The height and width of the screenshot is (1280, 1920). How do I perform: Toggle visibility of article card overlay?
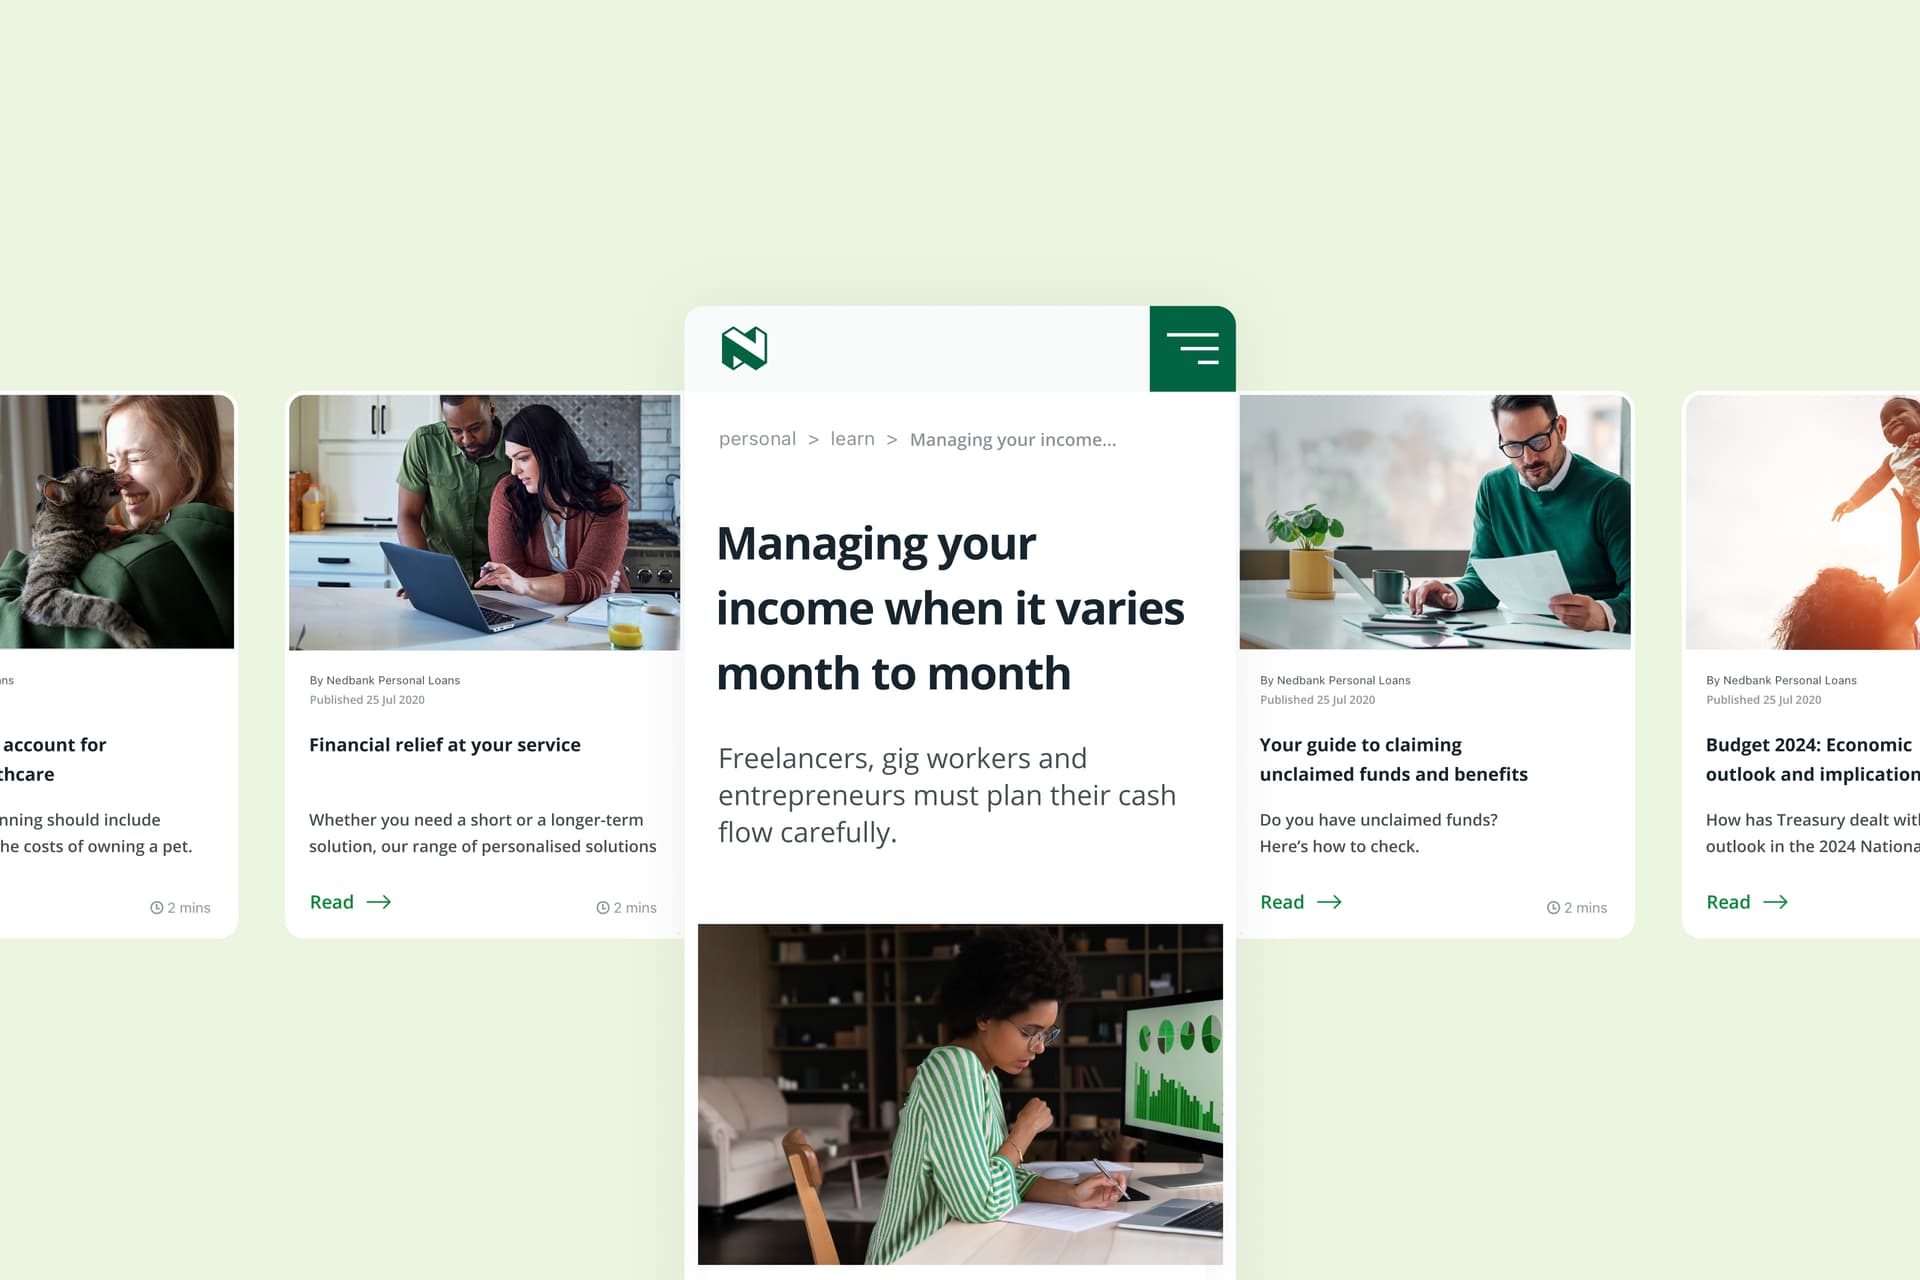click(1191, 347)
